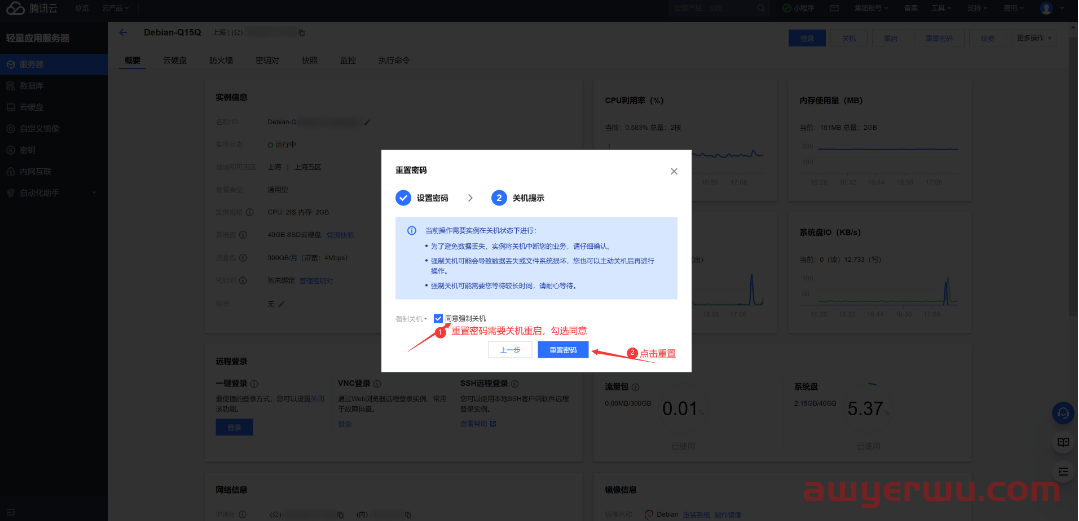
Task: Copy the instance IP beside Debian-Q15Q title
Action: point(301,32)
